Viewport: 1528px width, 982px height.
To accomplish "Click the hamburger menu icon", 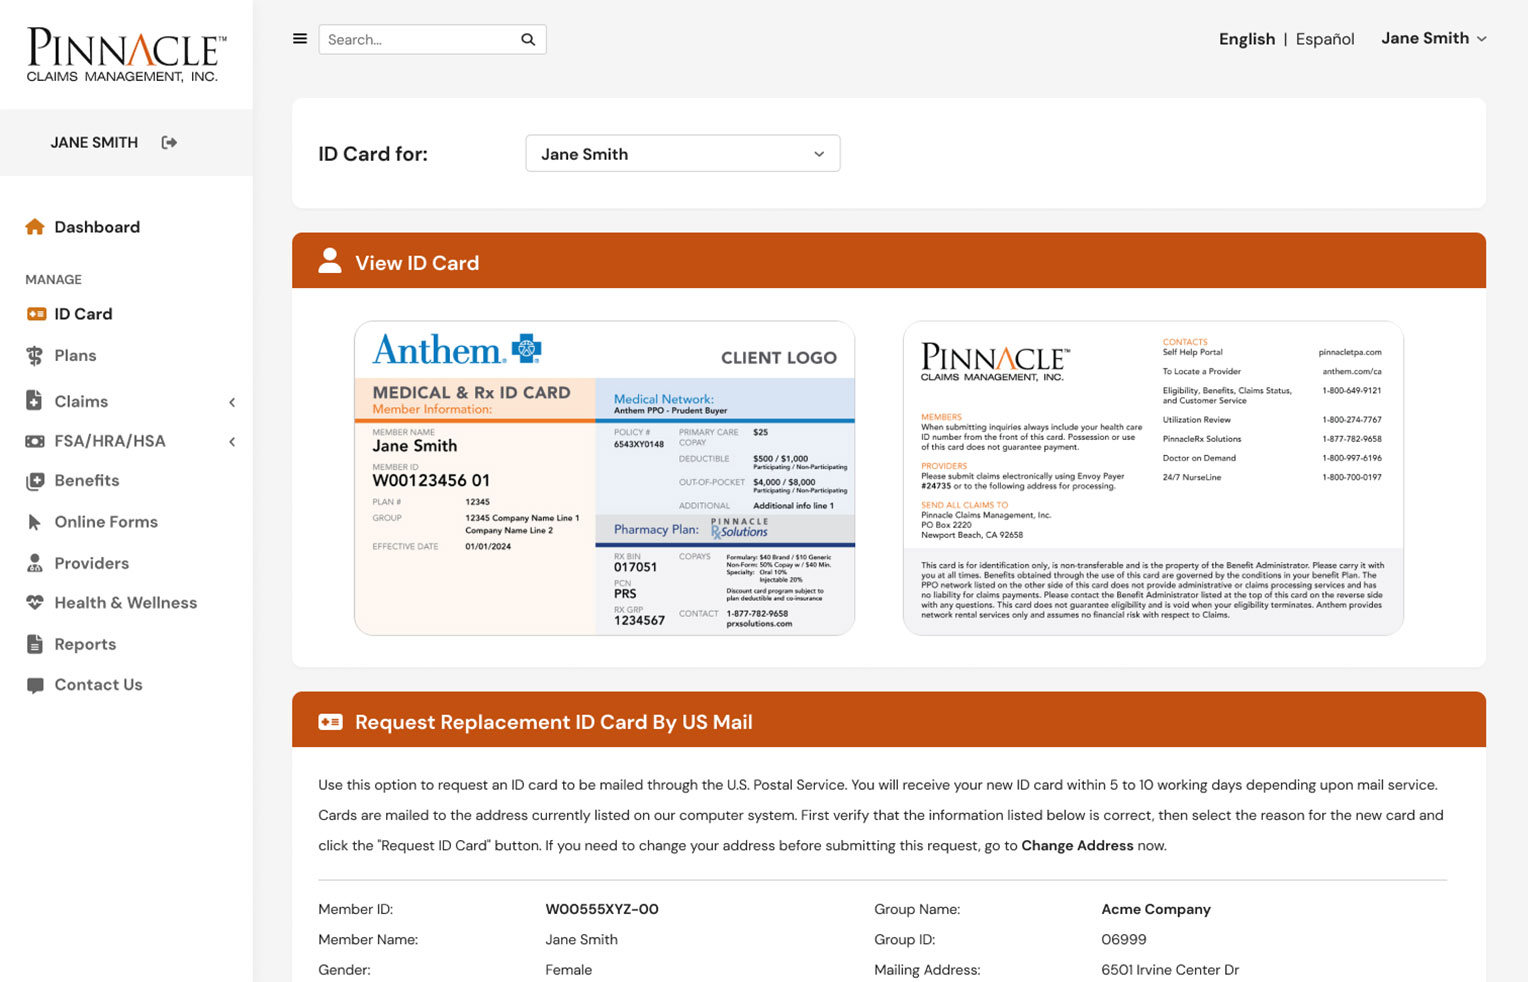I will click(x=300, y=39).
